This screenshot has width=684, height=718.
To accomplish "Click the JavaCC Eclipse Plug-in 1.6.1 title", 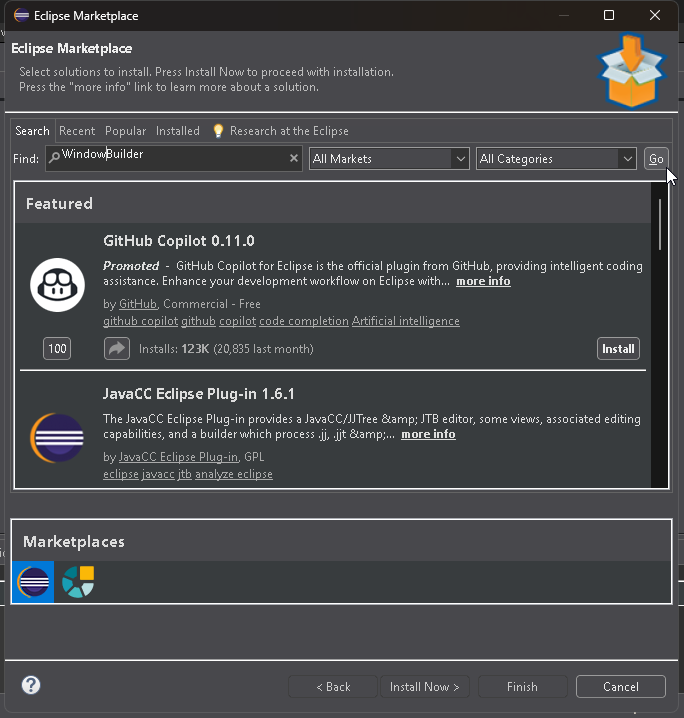I will pyautogui.click(x=199, y=394).
